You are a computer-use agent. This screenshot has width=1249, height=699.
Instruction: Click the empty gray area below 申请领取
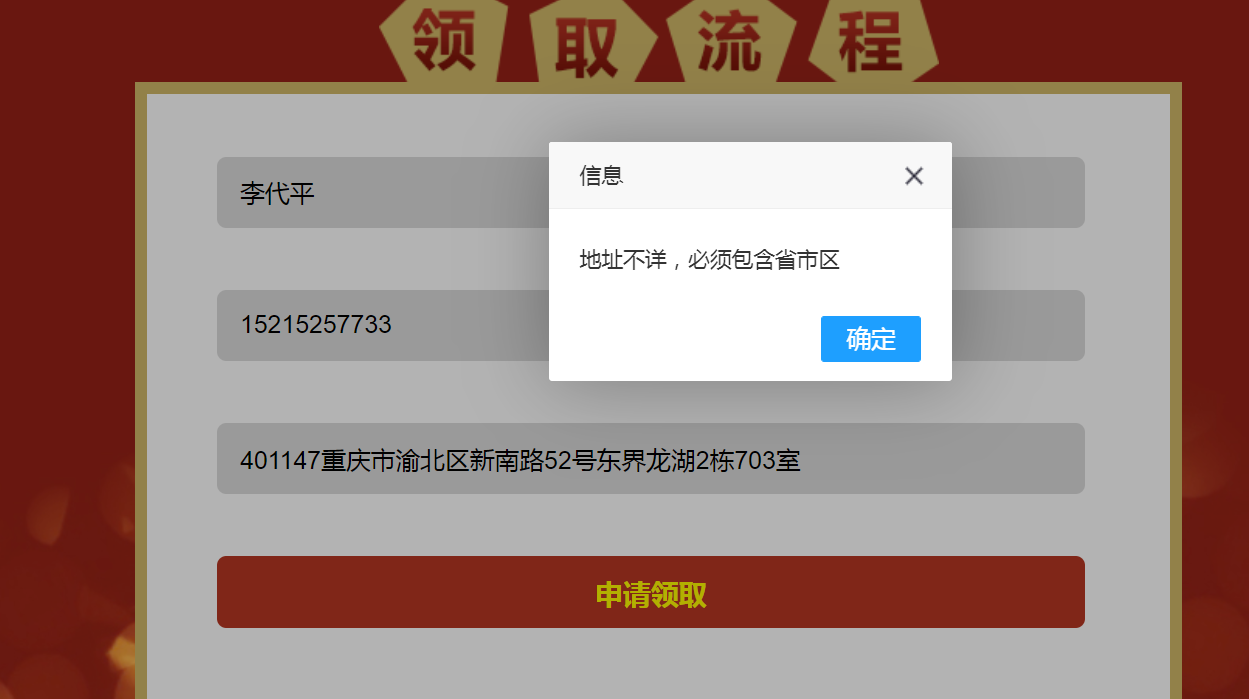pyautogui.click(x=651, y=664)
